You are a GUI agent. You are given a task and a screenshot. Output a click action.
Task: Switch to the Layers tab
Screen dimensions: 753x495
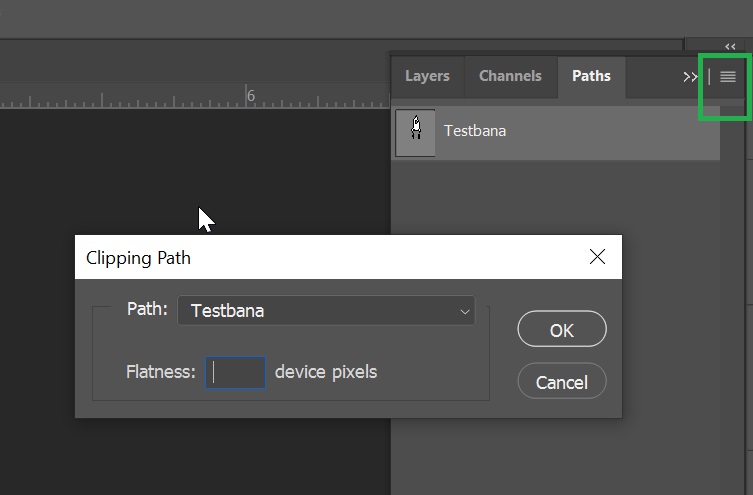coord(427,76)
